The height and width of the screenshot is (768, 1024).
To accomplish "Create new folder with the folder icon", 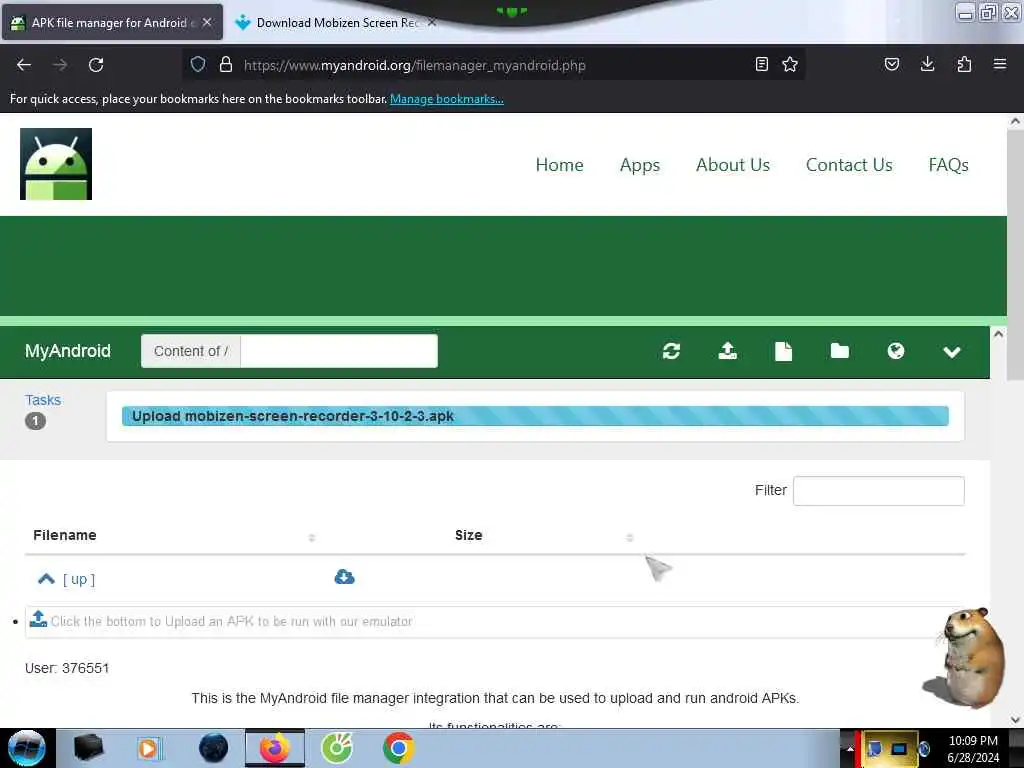I will [x=839, y=351].
